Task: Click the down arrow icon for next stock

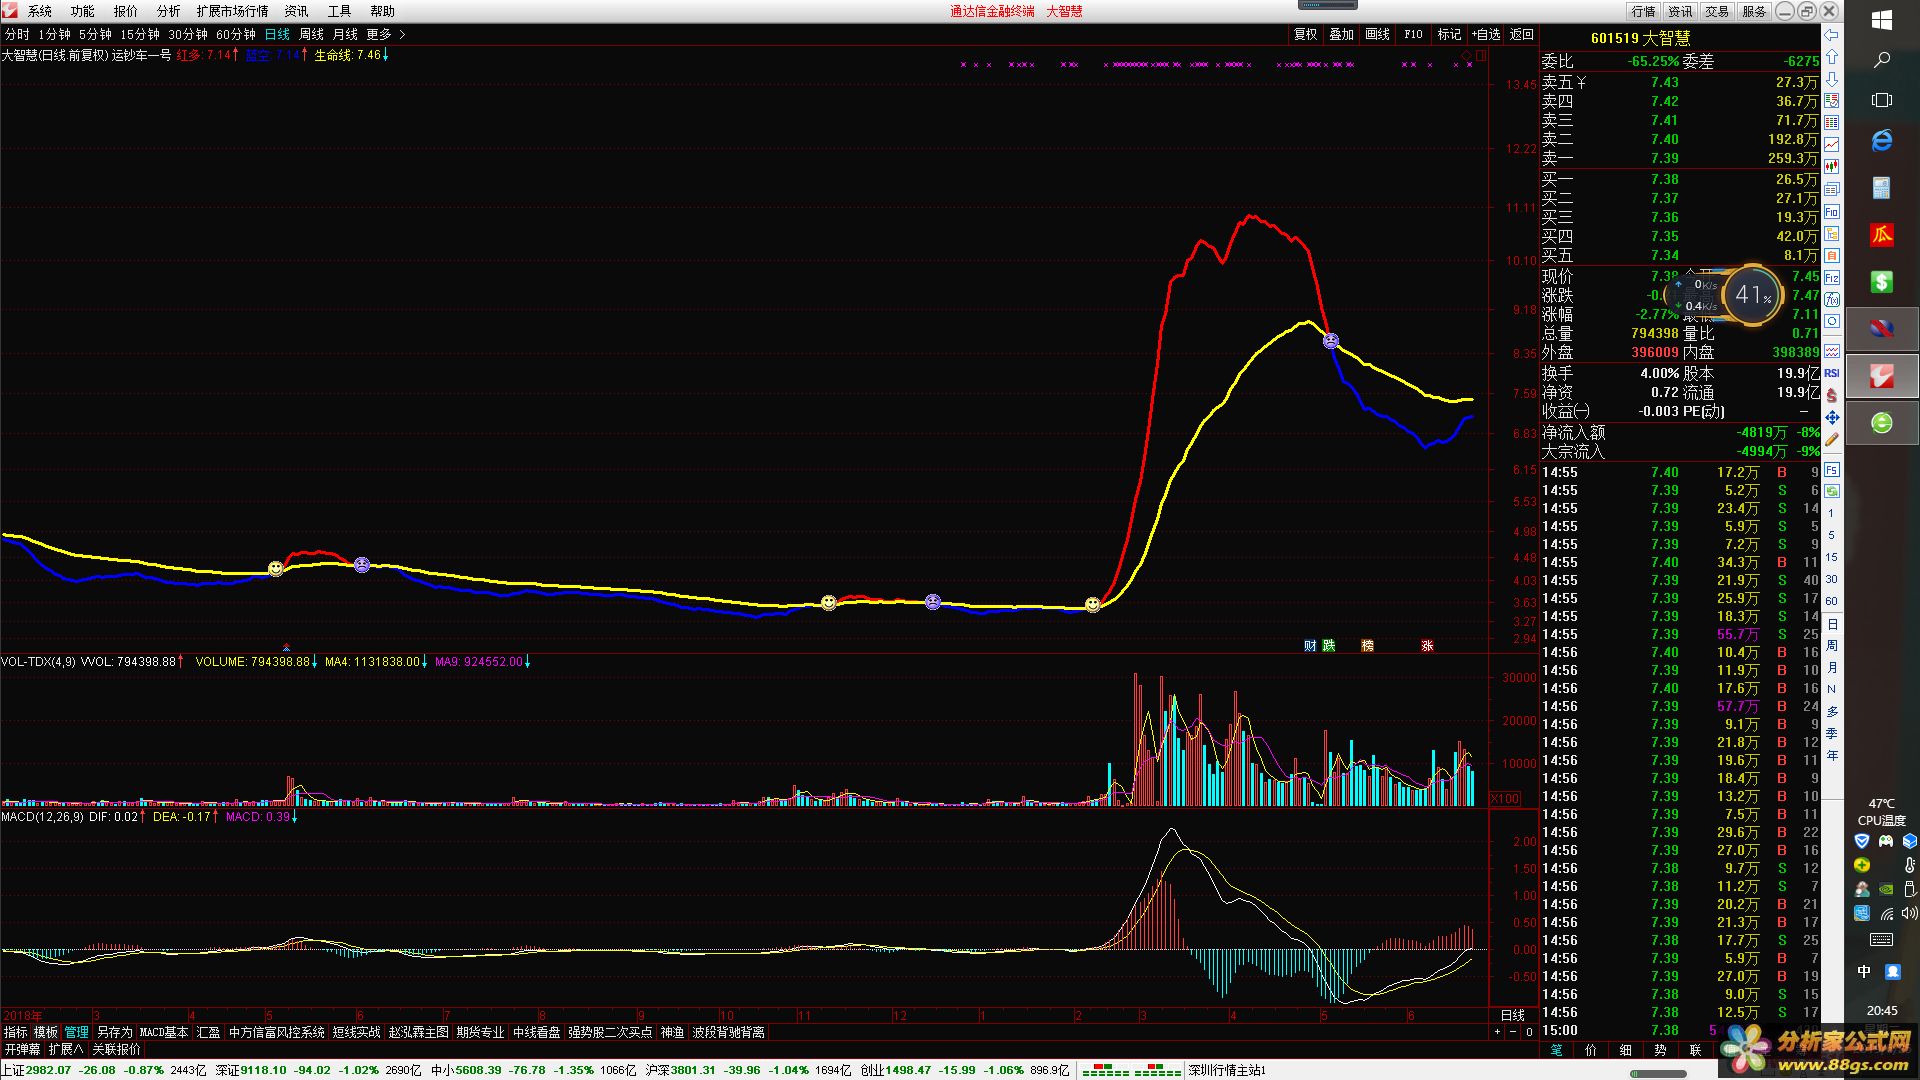Action: pyautogui.click(x=1831, y=79)
